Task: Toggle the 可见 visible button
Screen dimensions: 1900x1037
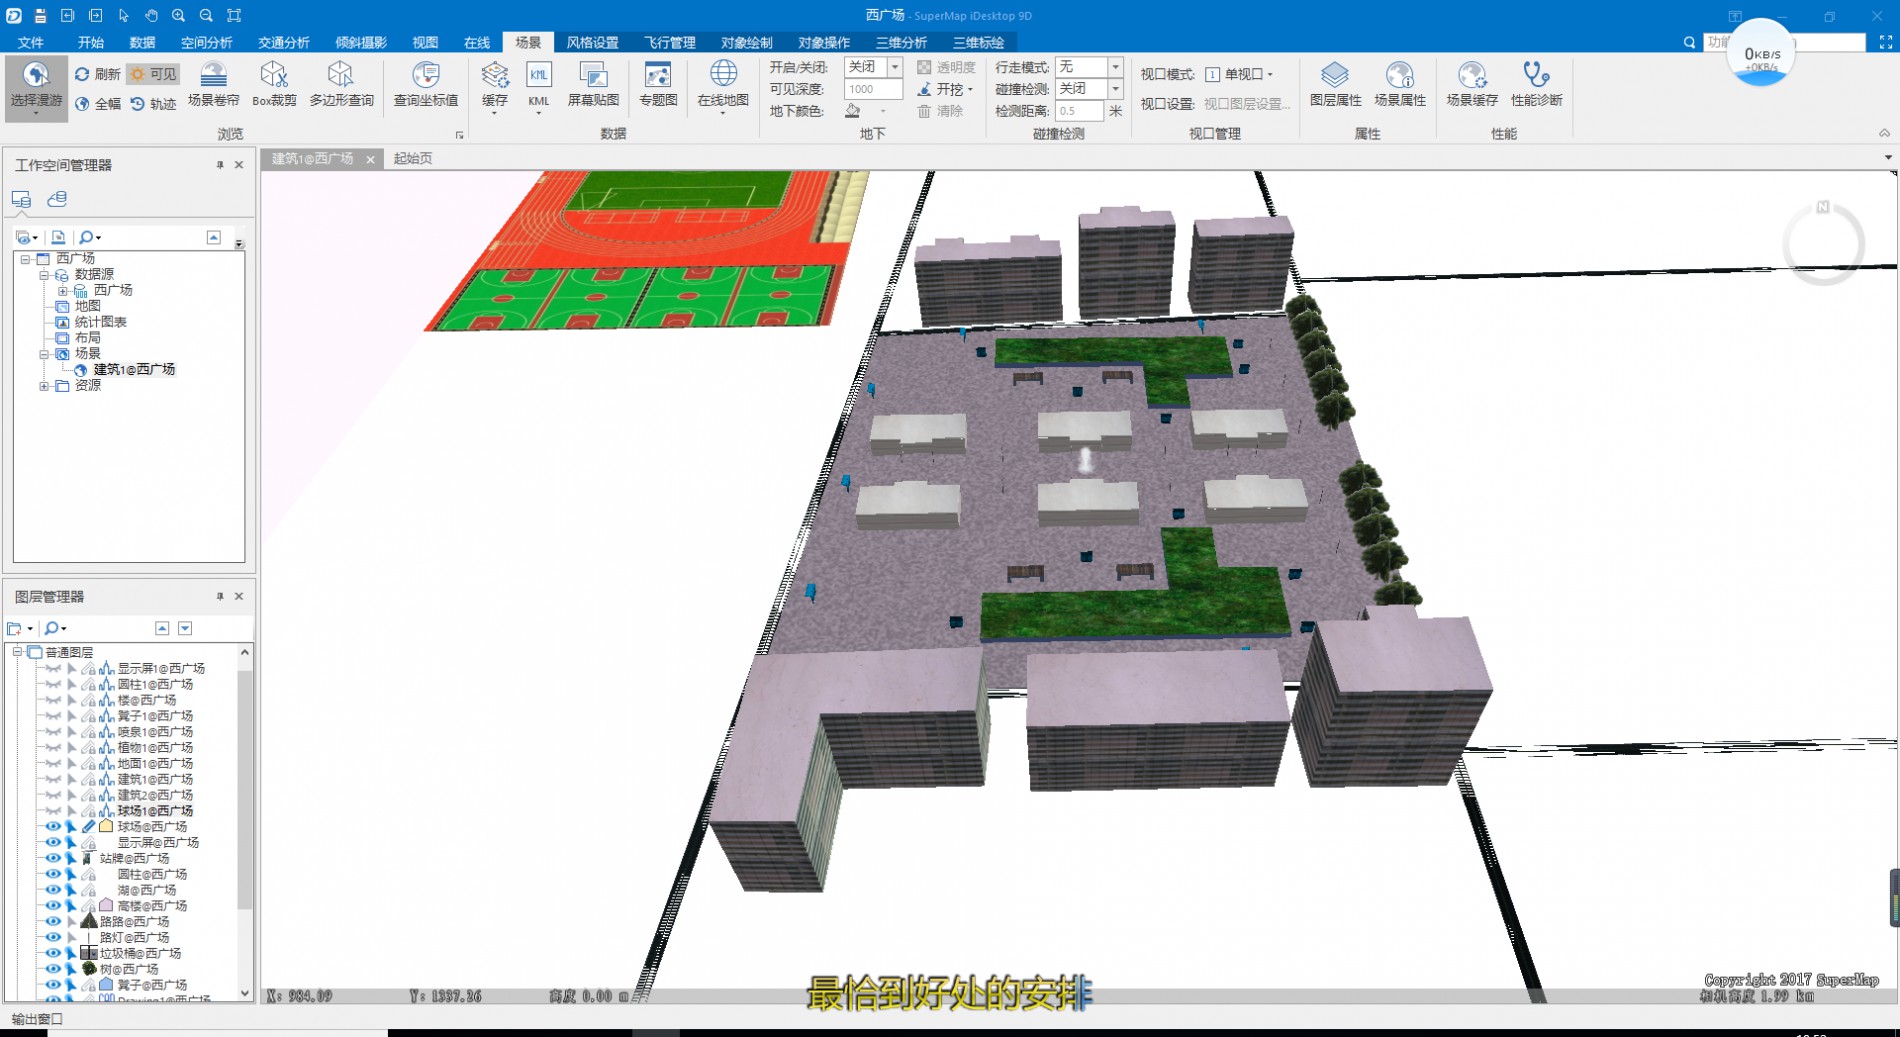Action: [x=153, y=74]
